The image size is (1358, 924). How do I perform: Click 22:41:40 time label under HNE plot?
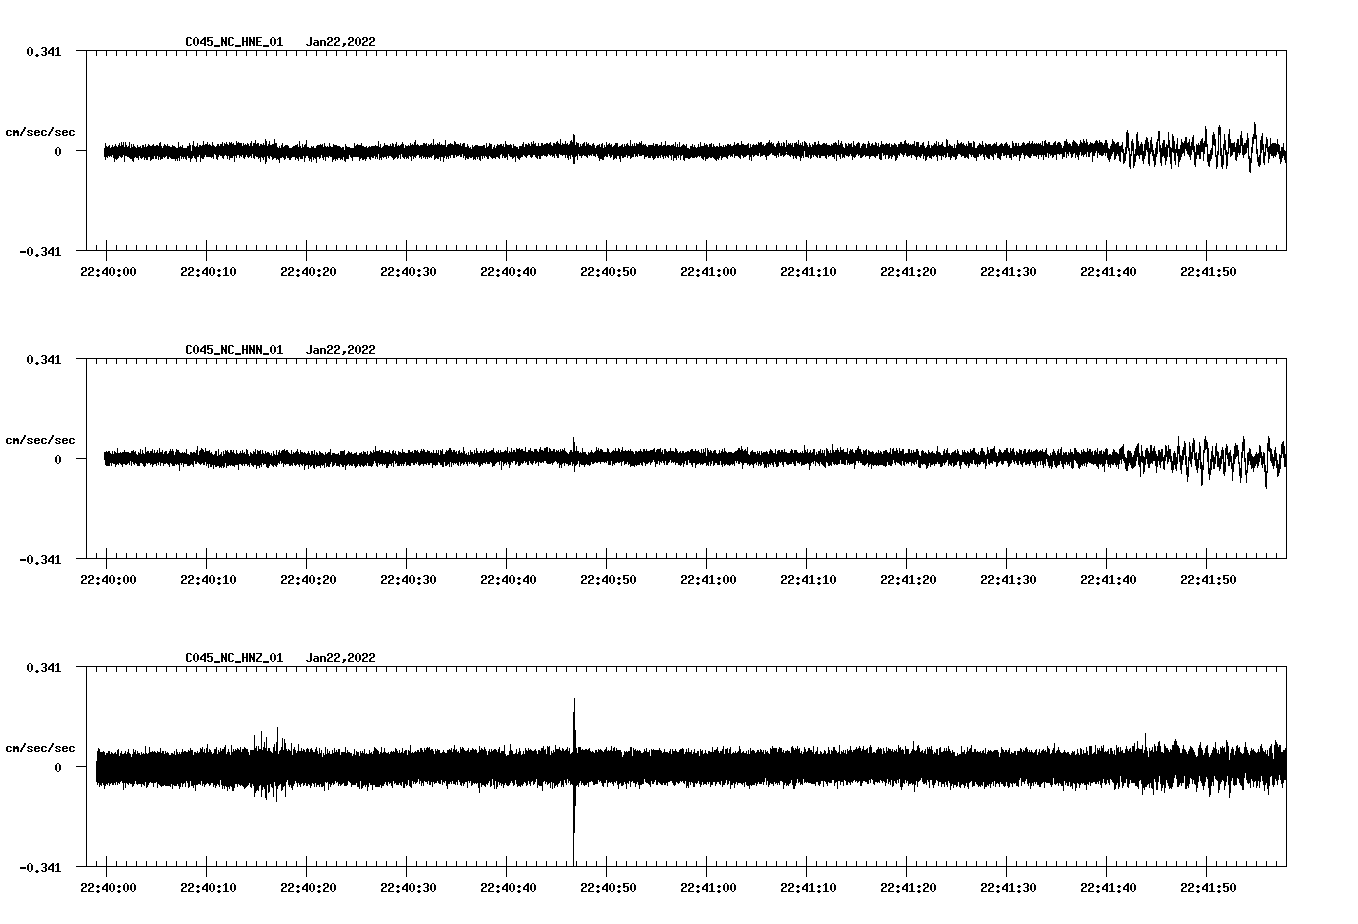point(1108,272)
